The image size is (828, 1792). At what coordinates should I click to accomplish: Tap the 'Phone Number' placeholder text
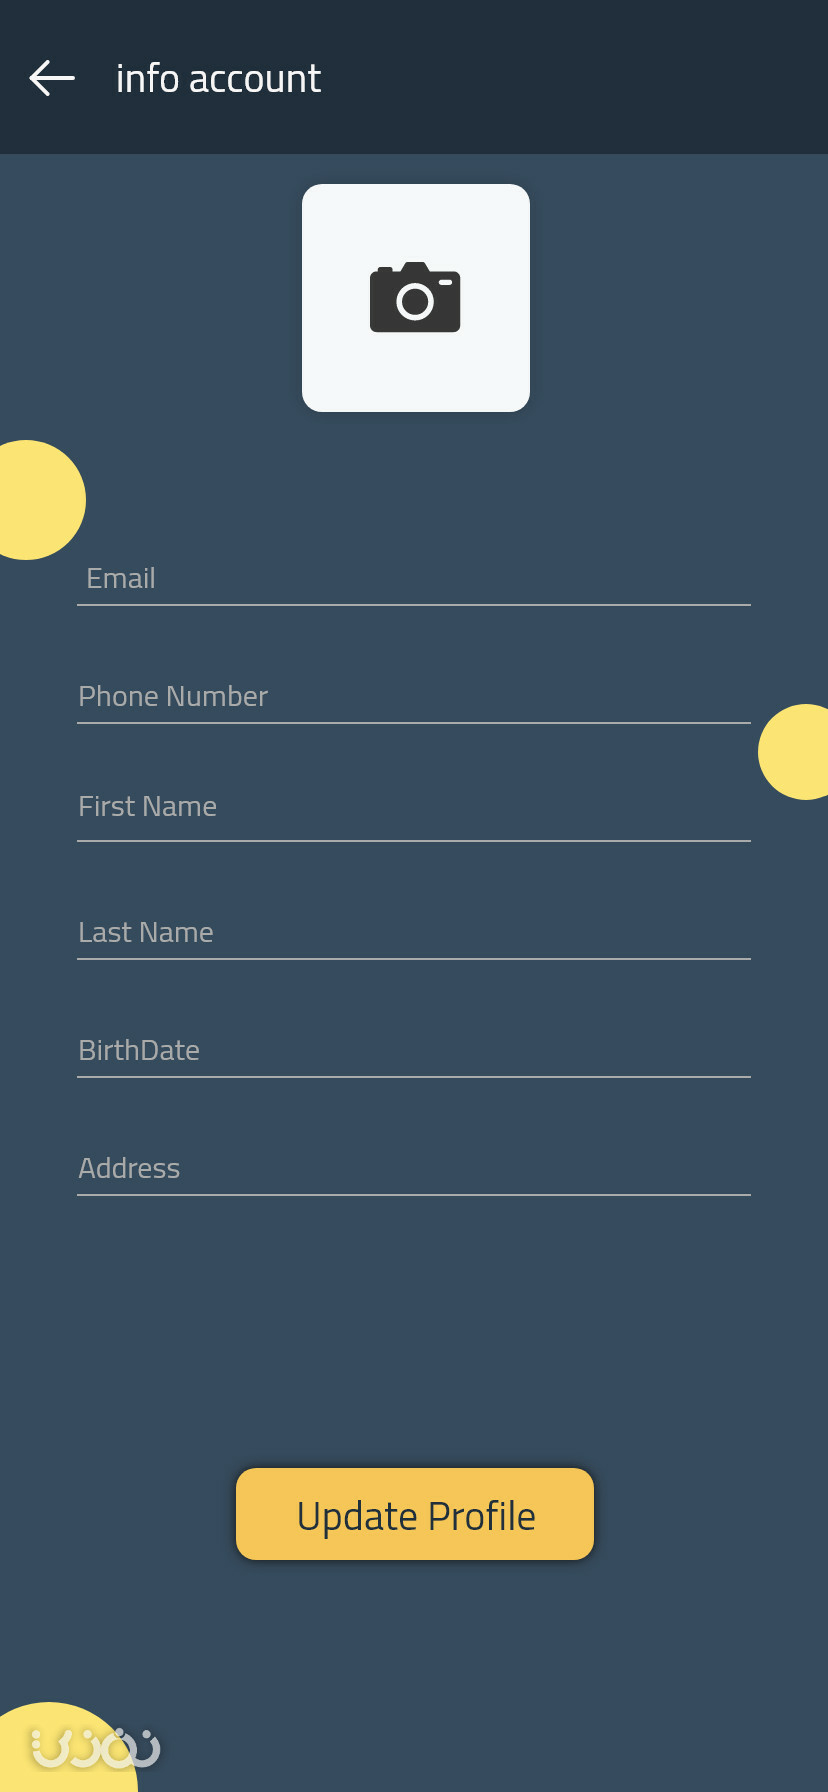coord(173,696)
